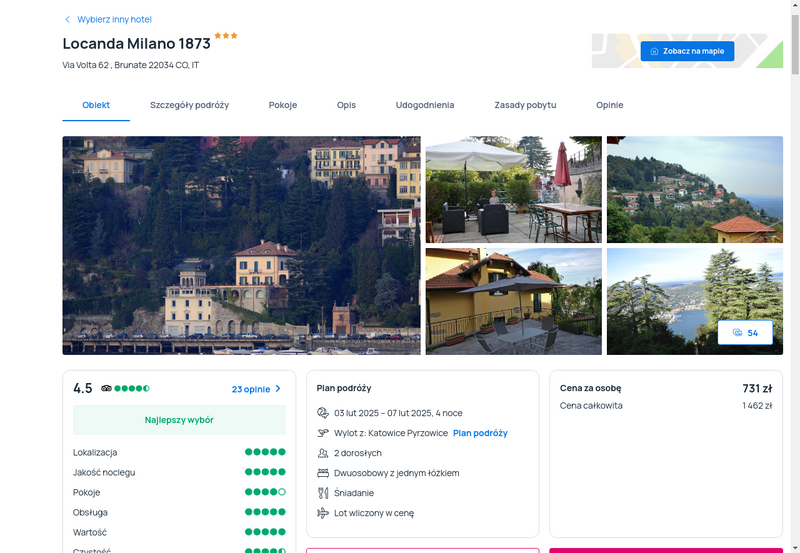
Task: Open the 23 opinie reviews link
Action: click(251, 389)
